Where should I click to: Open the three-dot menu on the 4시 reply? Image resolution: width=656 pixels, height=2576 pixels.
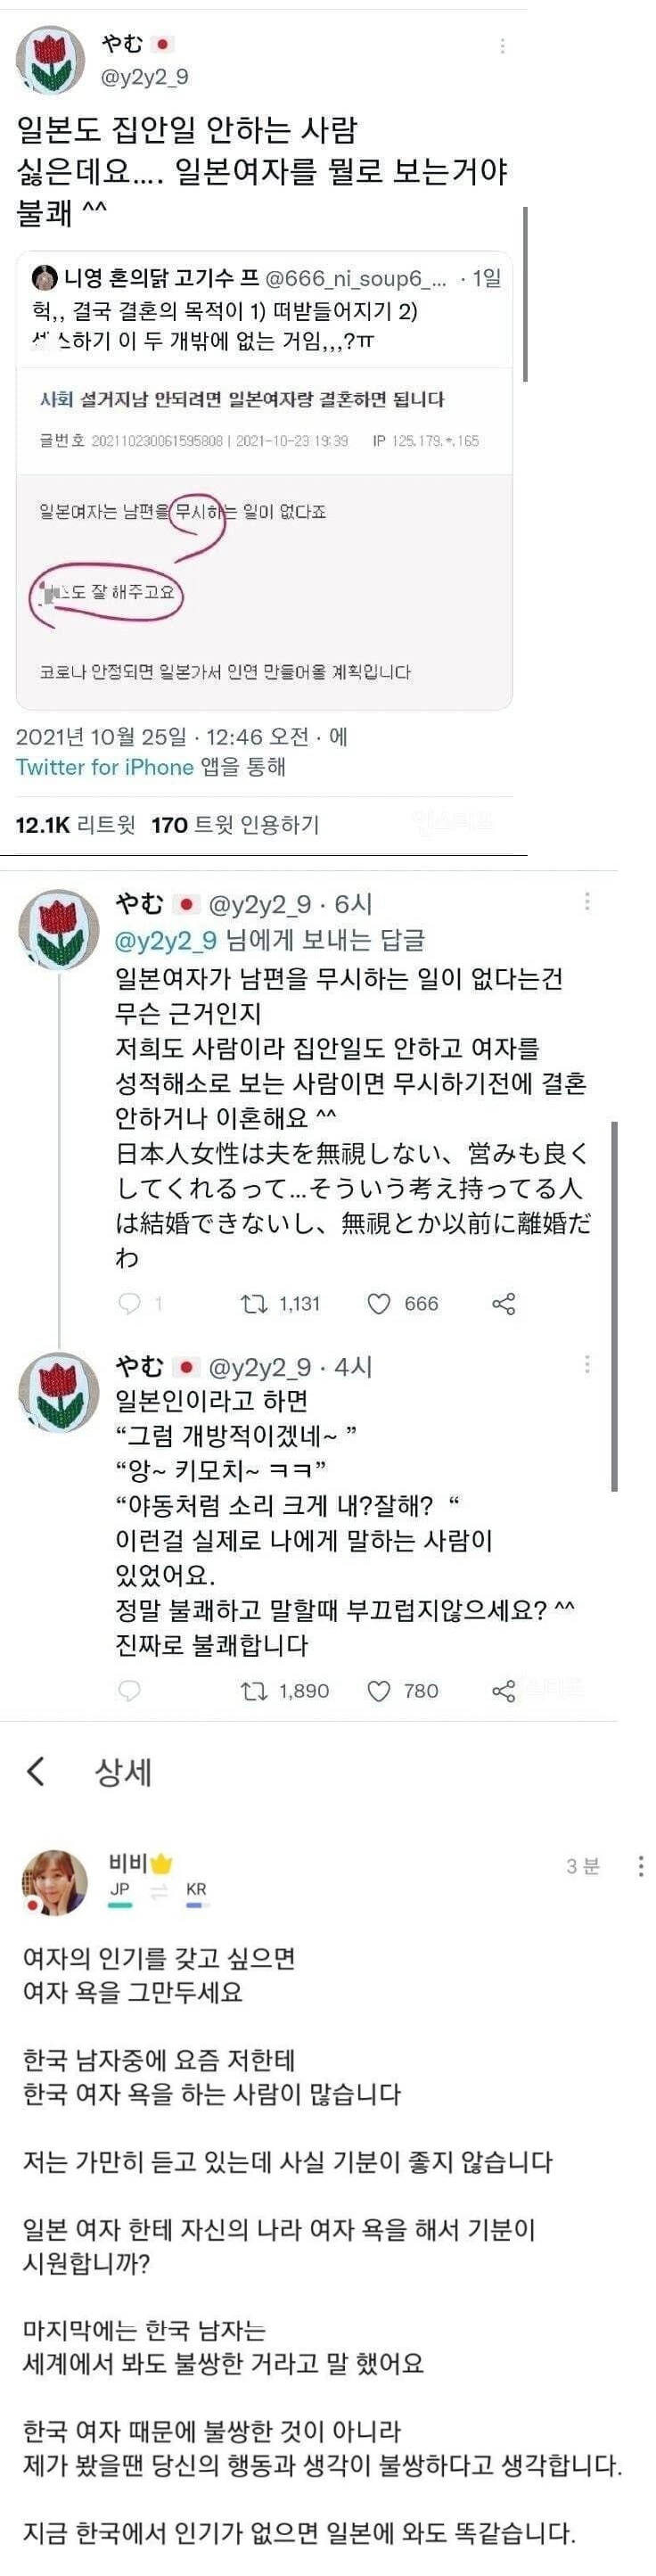(587, 1365)
